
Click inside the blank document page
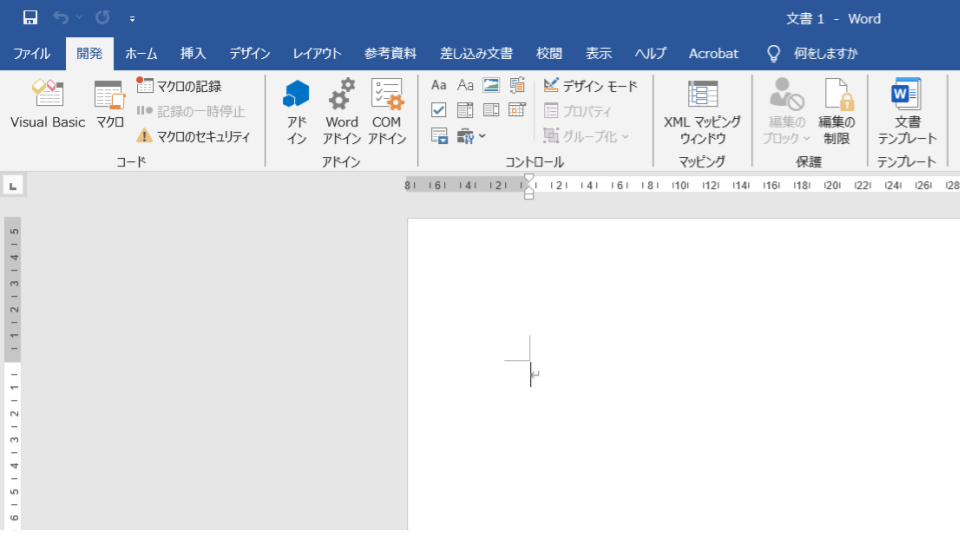(x=684, y=374)
